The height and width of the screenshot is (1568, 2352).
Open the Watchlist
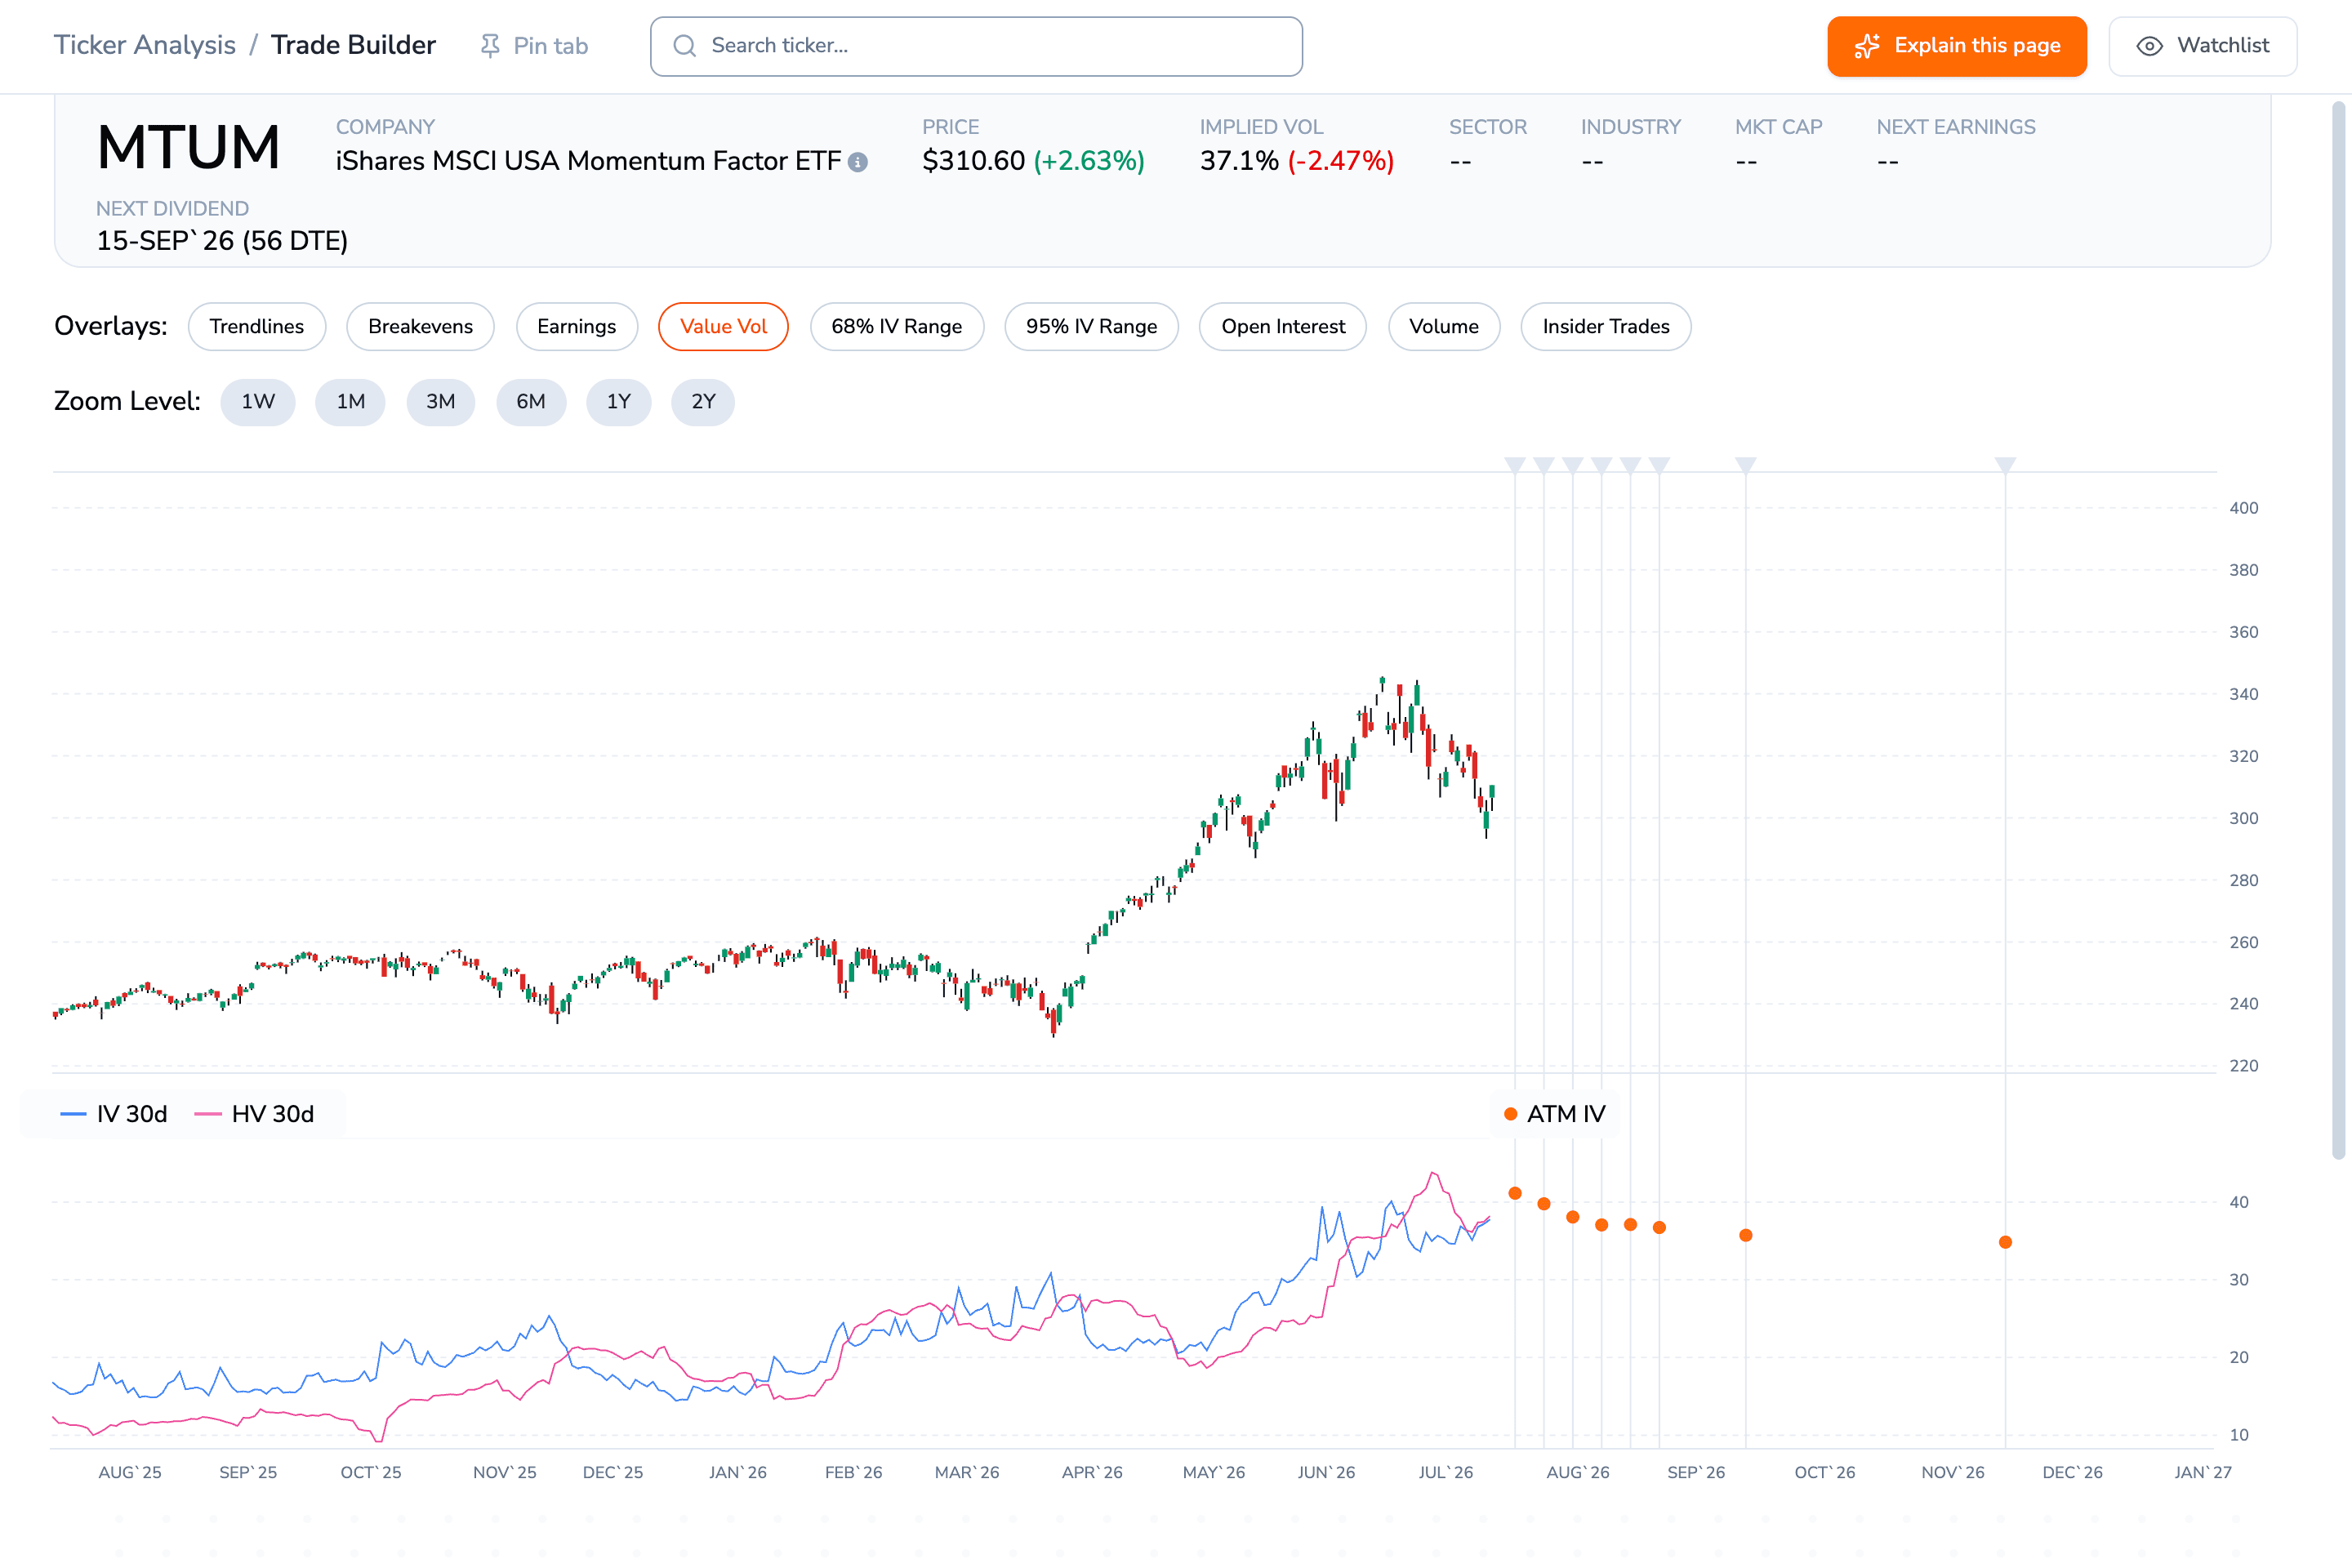pyautogui.click(x=2203, y=46)
